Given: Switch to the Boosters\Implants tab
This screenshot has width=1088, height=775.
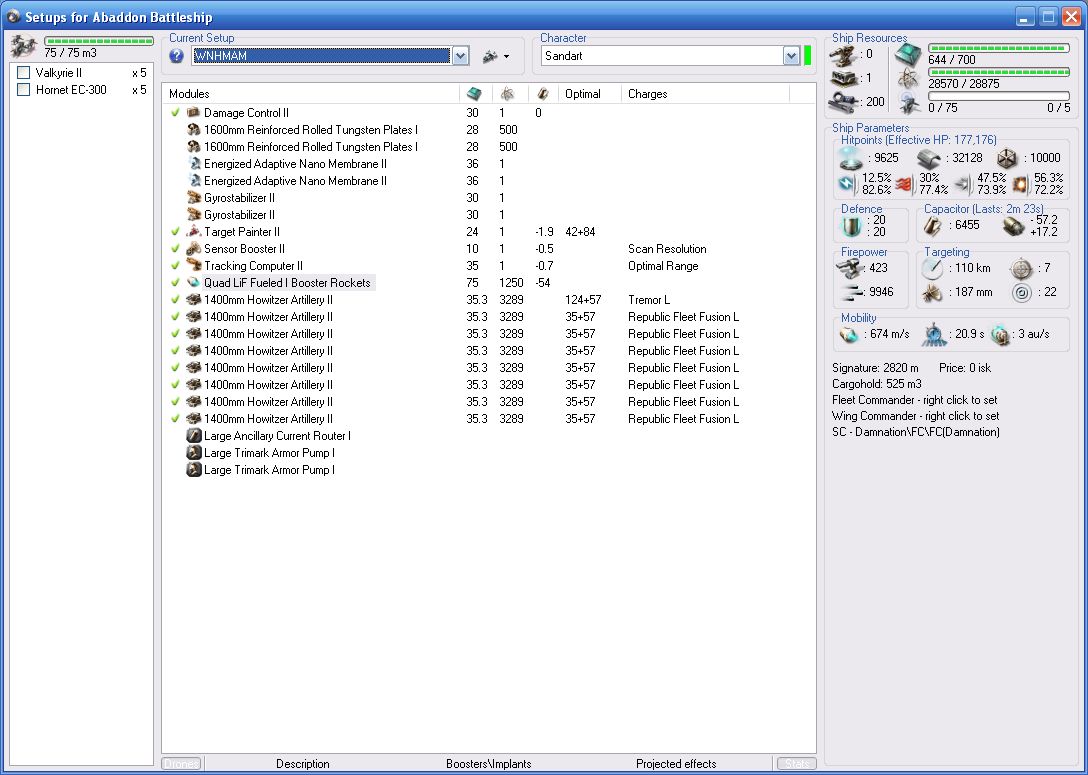Looking at the screenshot, I should click(488, 764).
